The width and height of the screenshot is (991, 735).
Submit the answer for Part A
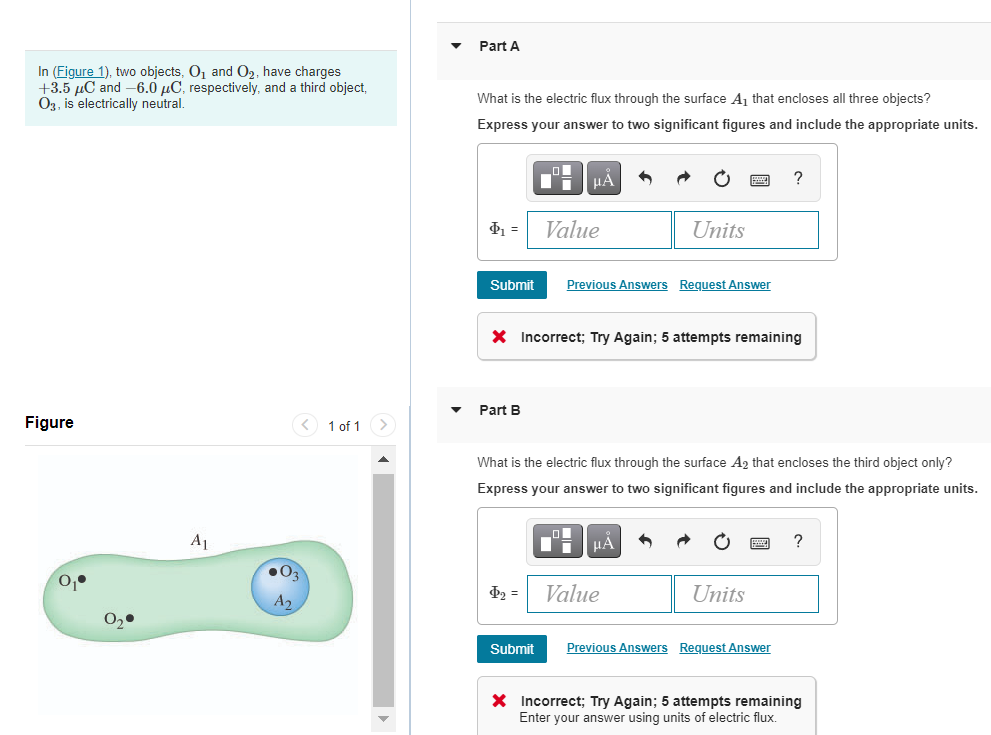coord(511,284)
